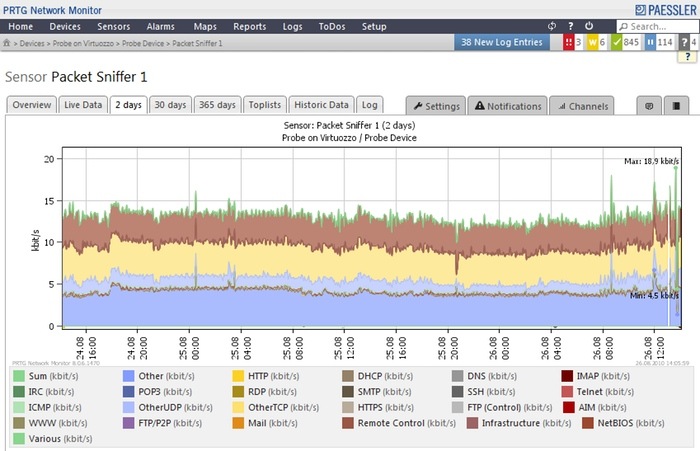Image resolution: width=700 pixels, height=451 pixels.
Task: Click the Search input field
Action: tap(658, 26)
